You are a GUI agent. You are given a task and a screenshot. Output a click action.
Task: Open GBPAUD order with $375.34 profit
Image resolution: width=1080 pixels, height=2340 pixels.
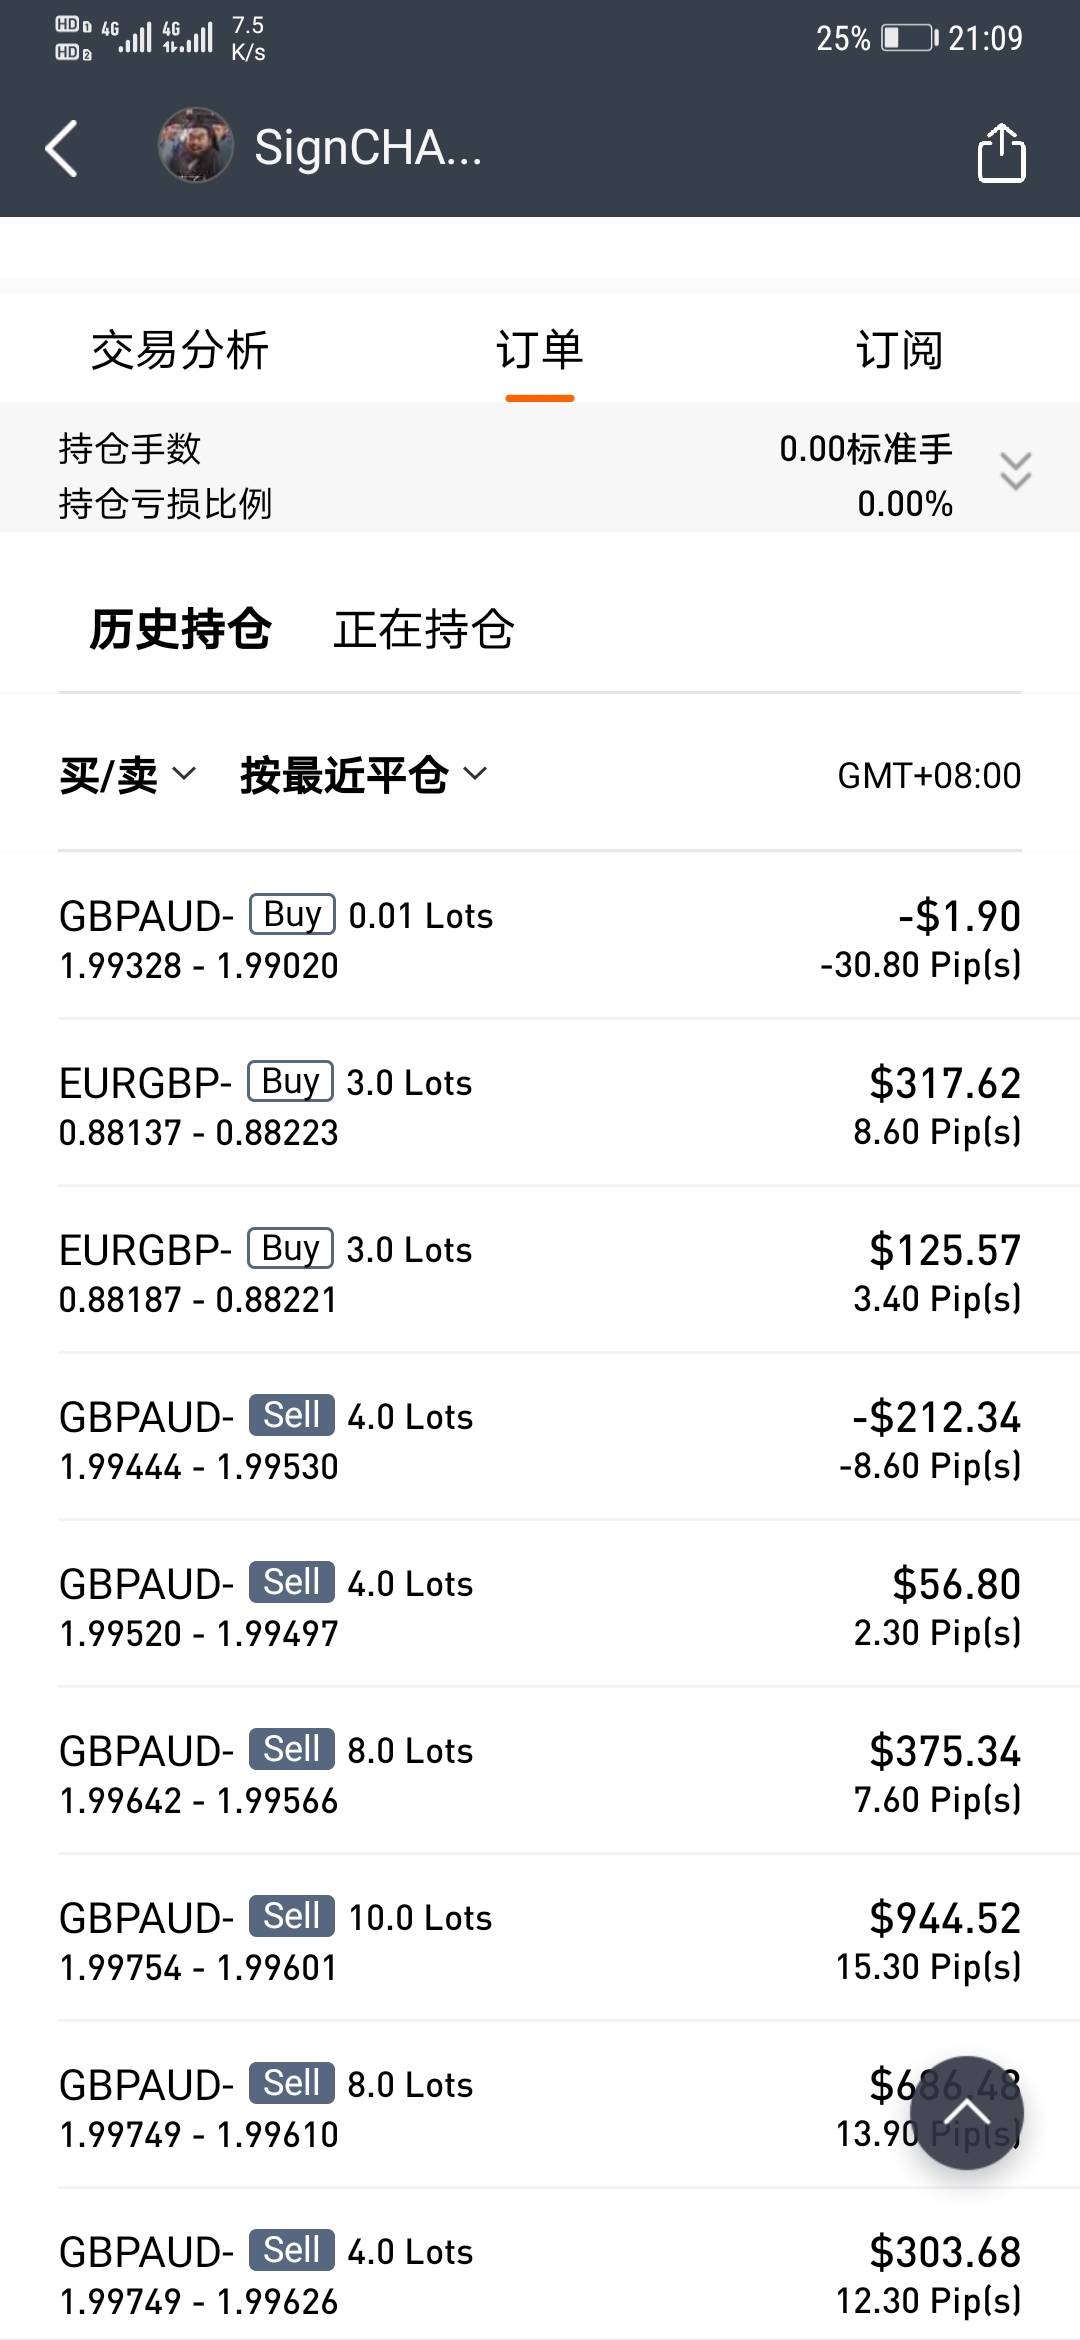coord(540,1774)
